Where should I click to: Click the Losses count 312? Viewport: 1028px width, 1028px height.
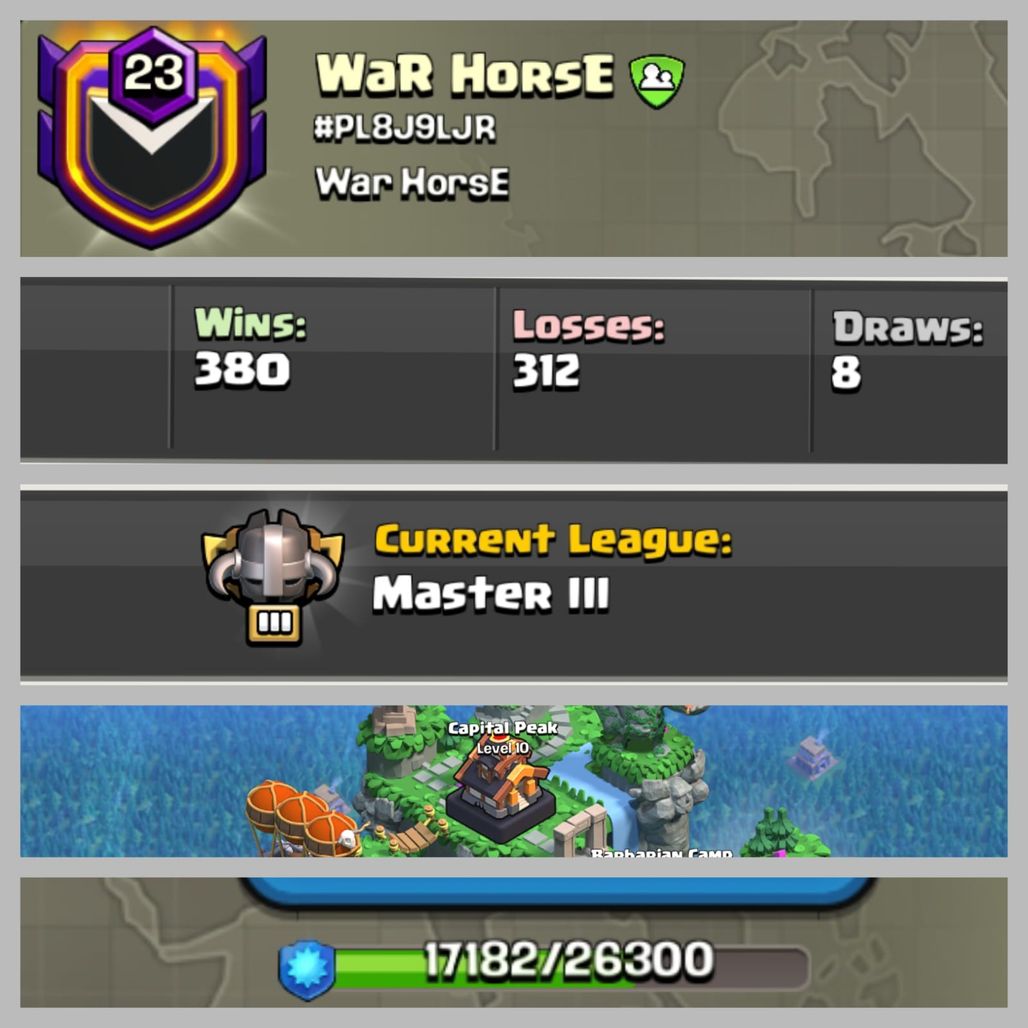pos(546,371)
